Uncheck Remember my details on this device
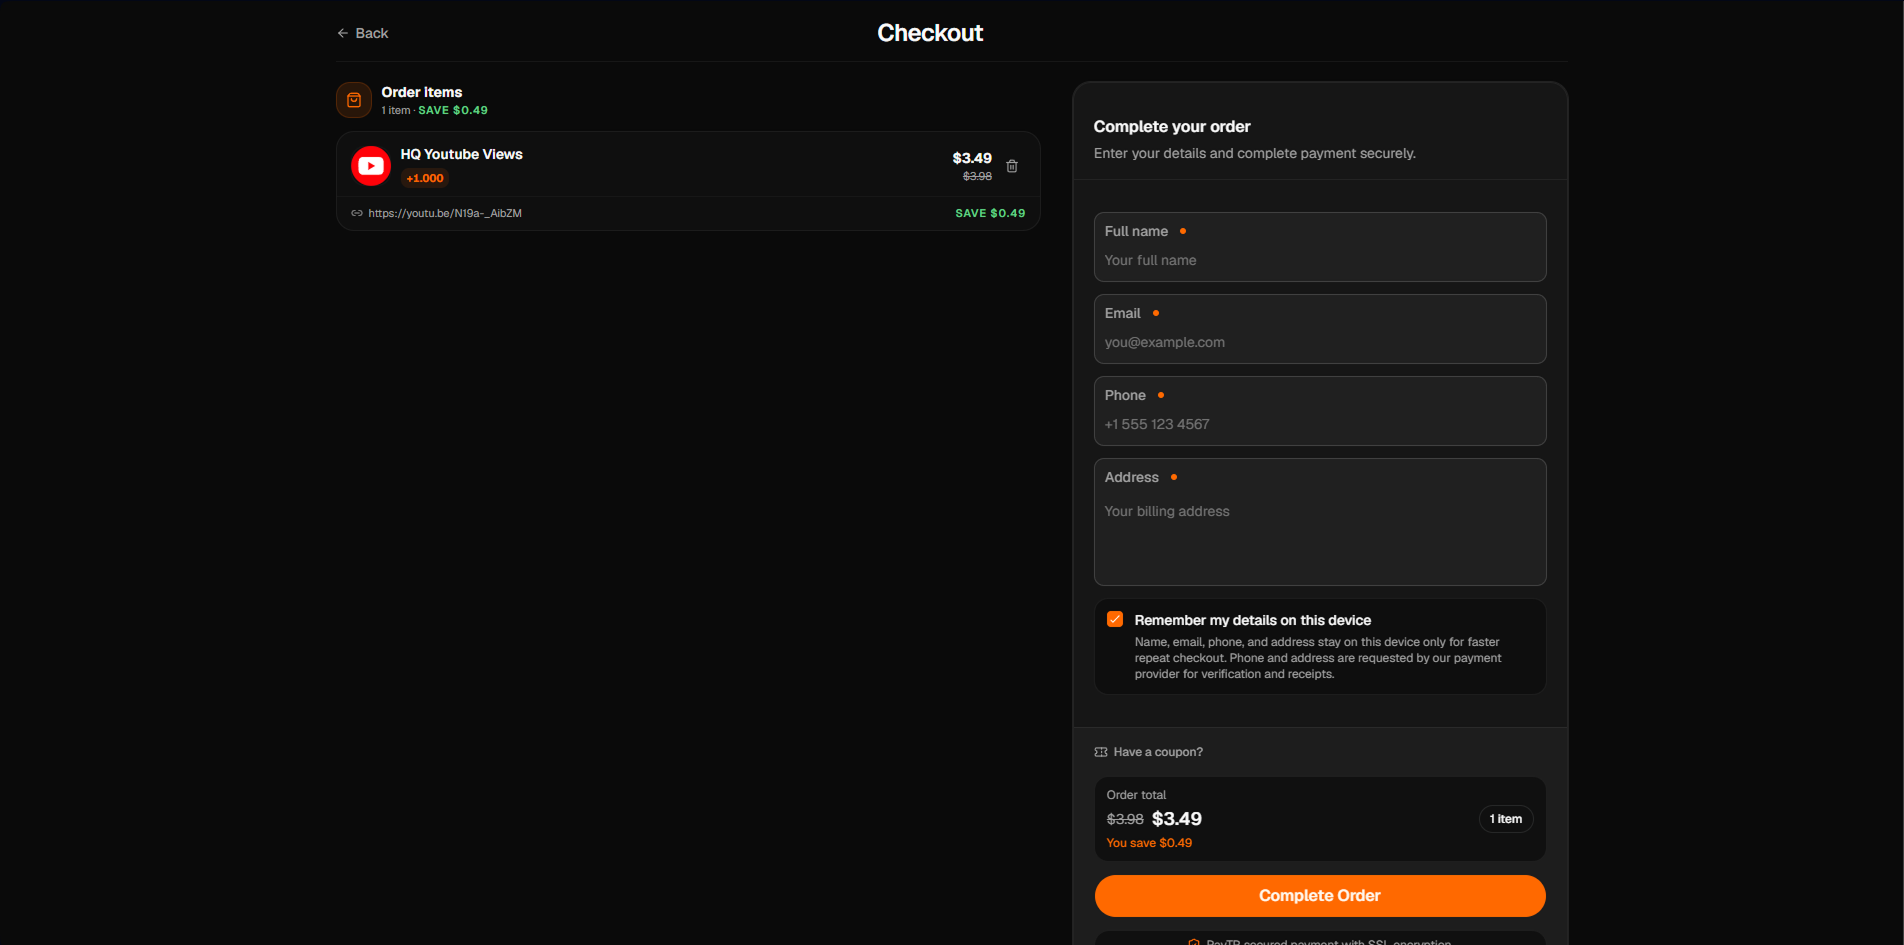This screenshot has width=1904, height=945. 1115,619
